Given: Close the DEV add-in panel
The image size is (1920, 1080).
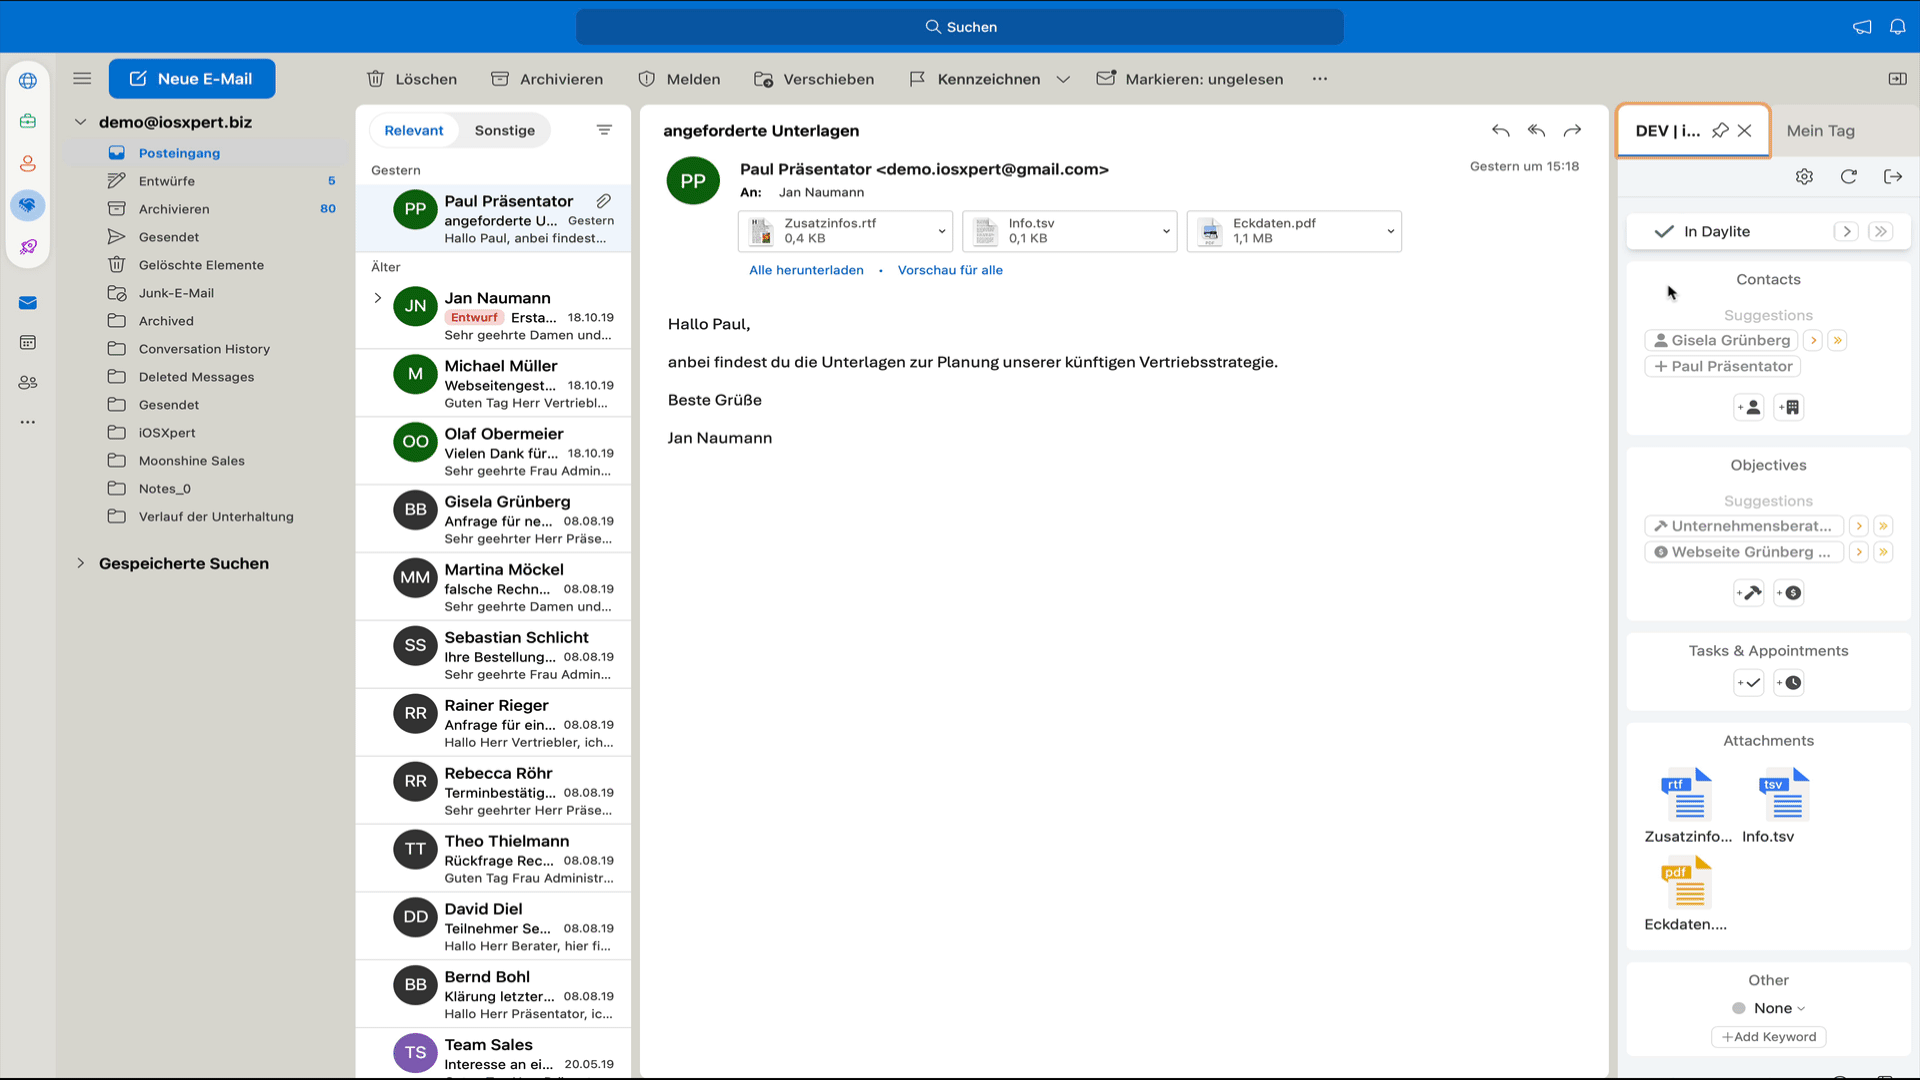Looking at the screenshot, I should pyautogui.click(x=1744, y=130).
